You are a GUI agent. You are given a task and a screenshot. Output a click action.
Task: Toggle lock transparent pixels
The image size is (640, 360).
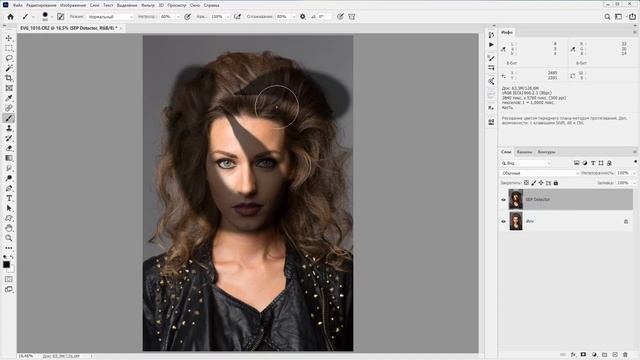point(526,183)
